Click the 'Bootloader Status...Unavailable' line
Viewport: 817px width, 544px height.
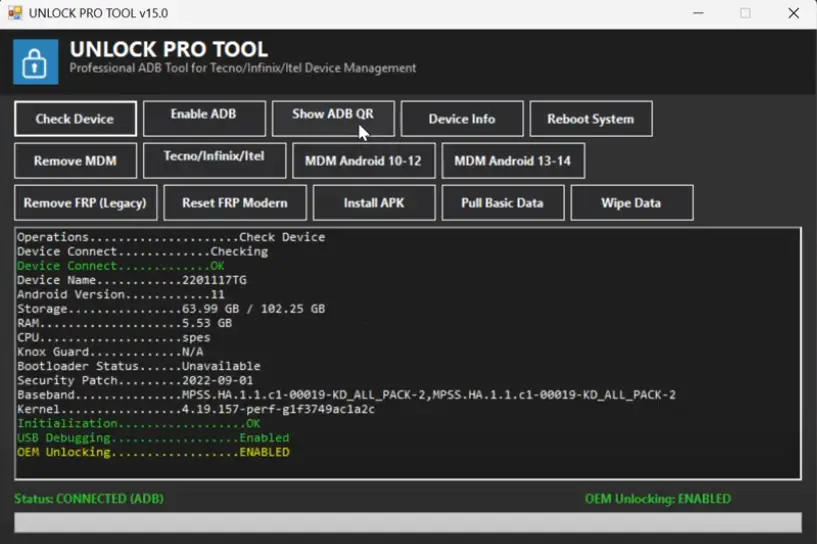(x=139, y=366)
